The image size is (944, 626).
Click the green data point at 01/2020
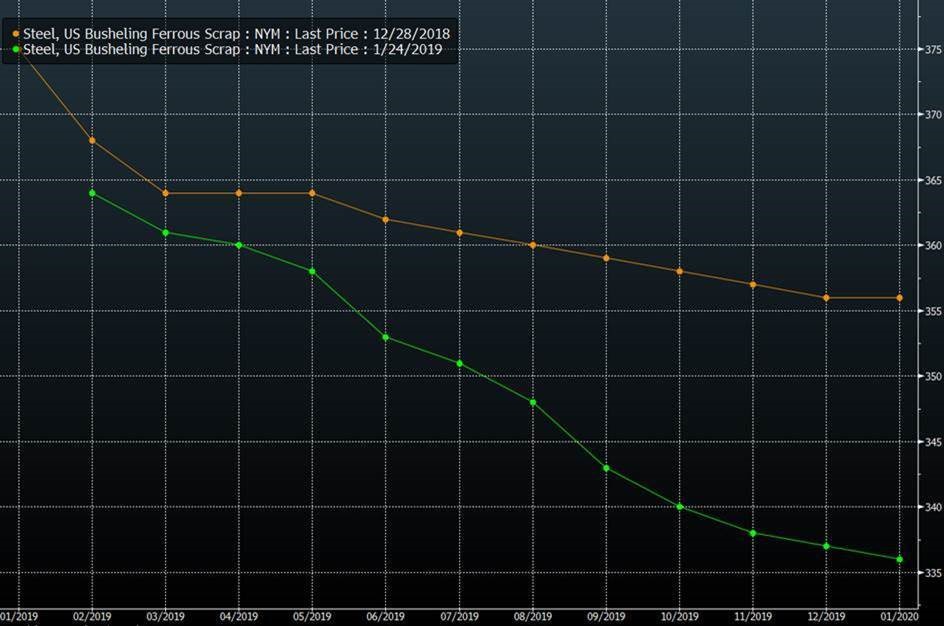click(x=900, y=559)
